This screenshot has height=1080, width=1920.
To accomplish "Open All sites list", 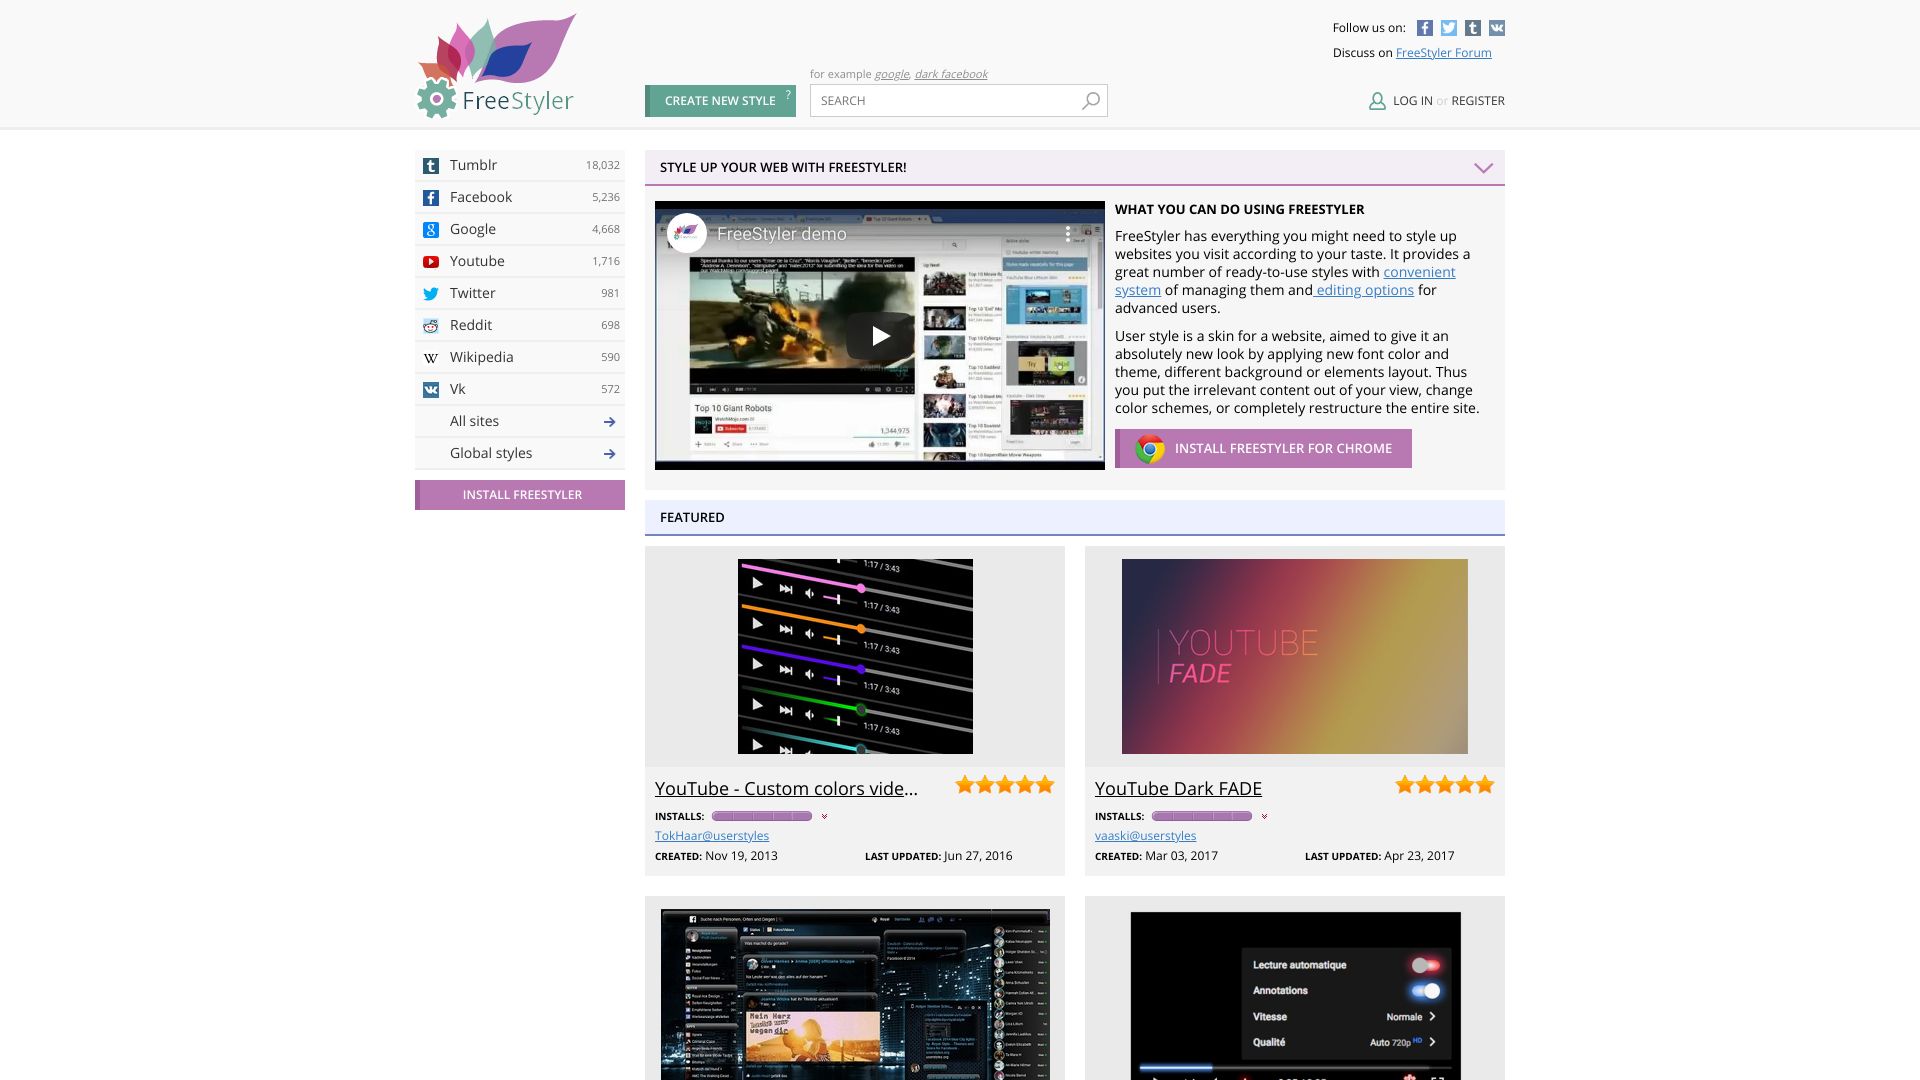I will [520, 422].
